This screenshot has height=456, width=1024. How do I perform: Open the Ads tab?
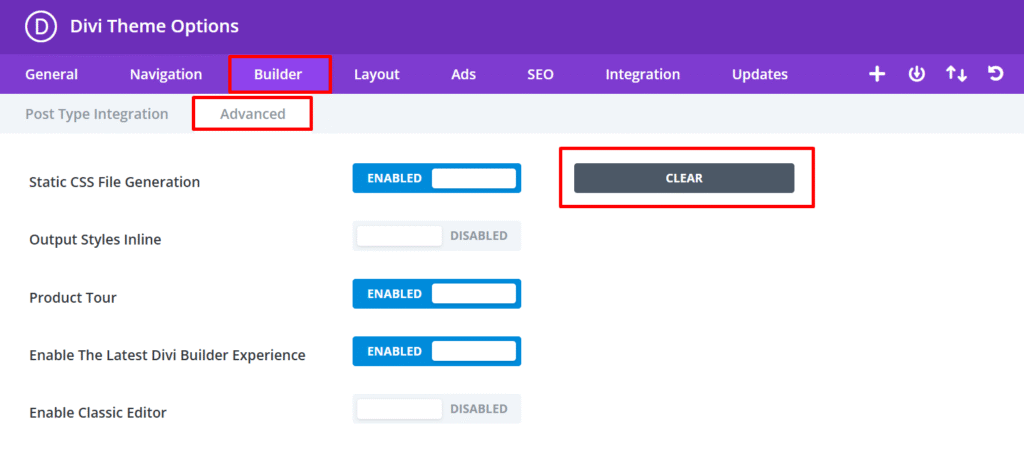[x=464, y=74]
